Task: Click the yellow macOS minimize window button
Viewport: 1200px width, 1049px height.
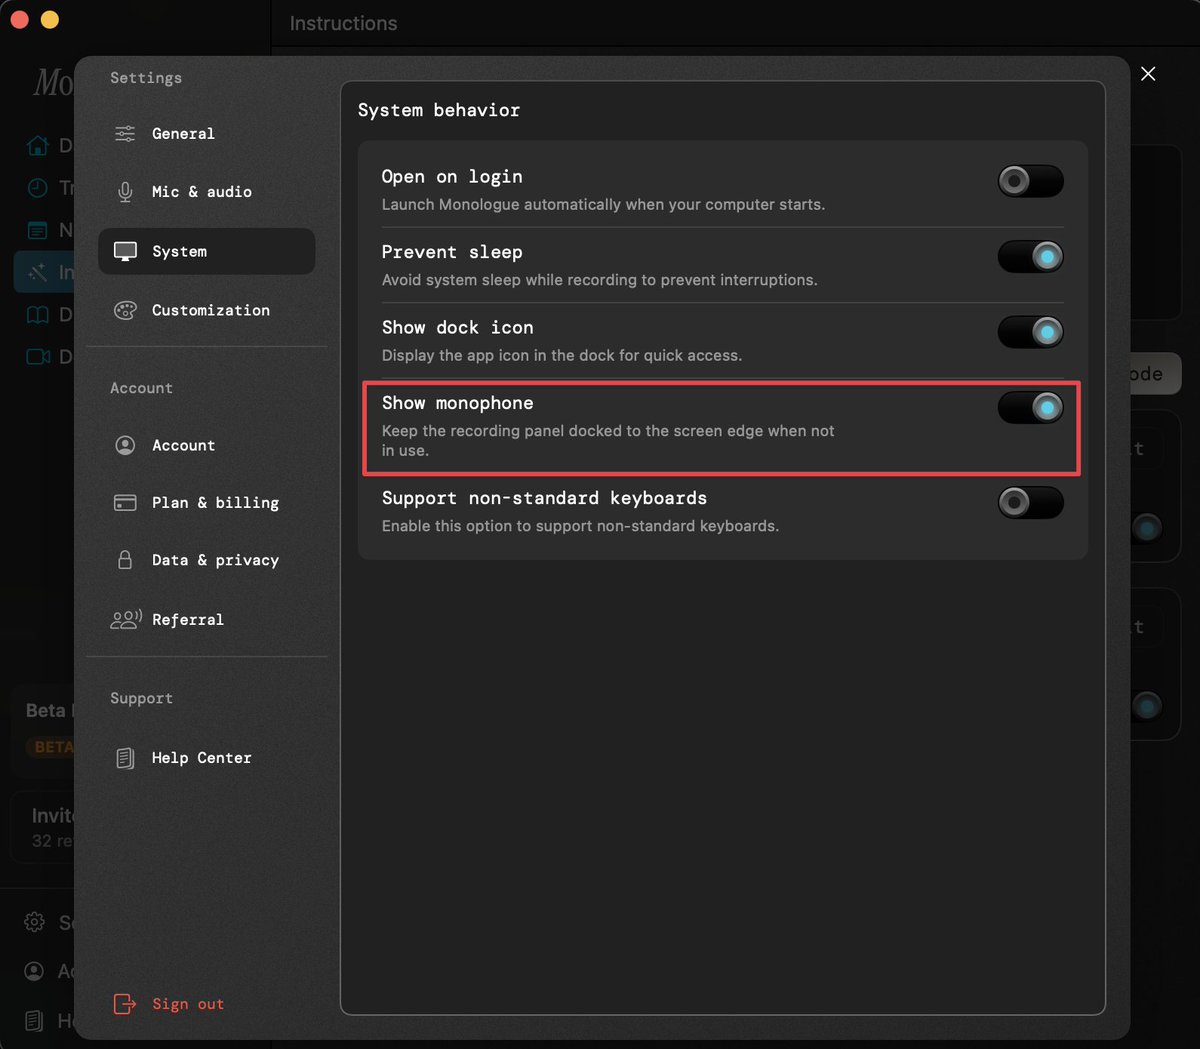Action: coord(50,19)
